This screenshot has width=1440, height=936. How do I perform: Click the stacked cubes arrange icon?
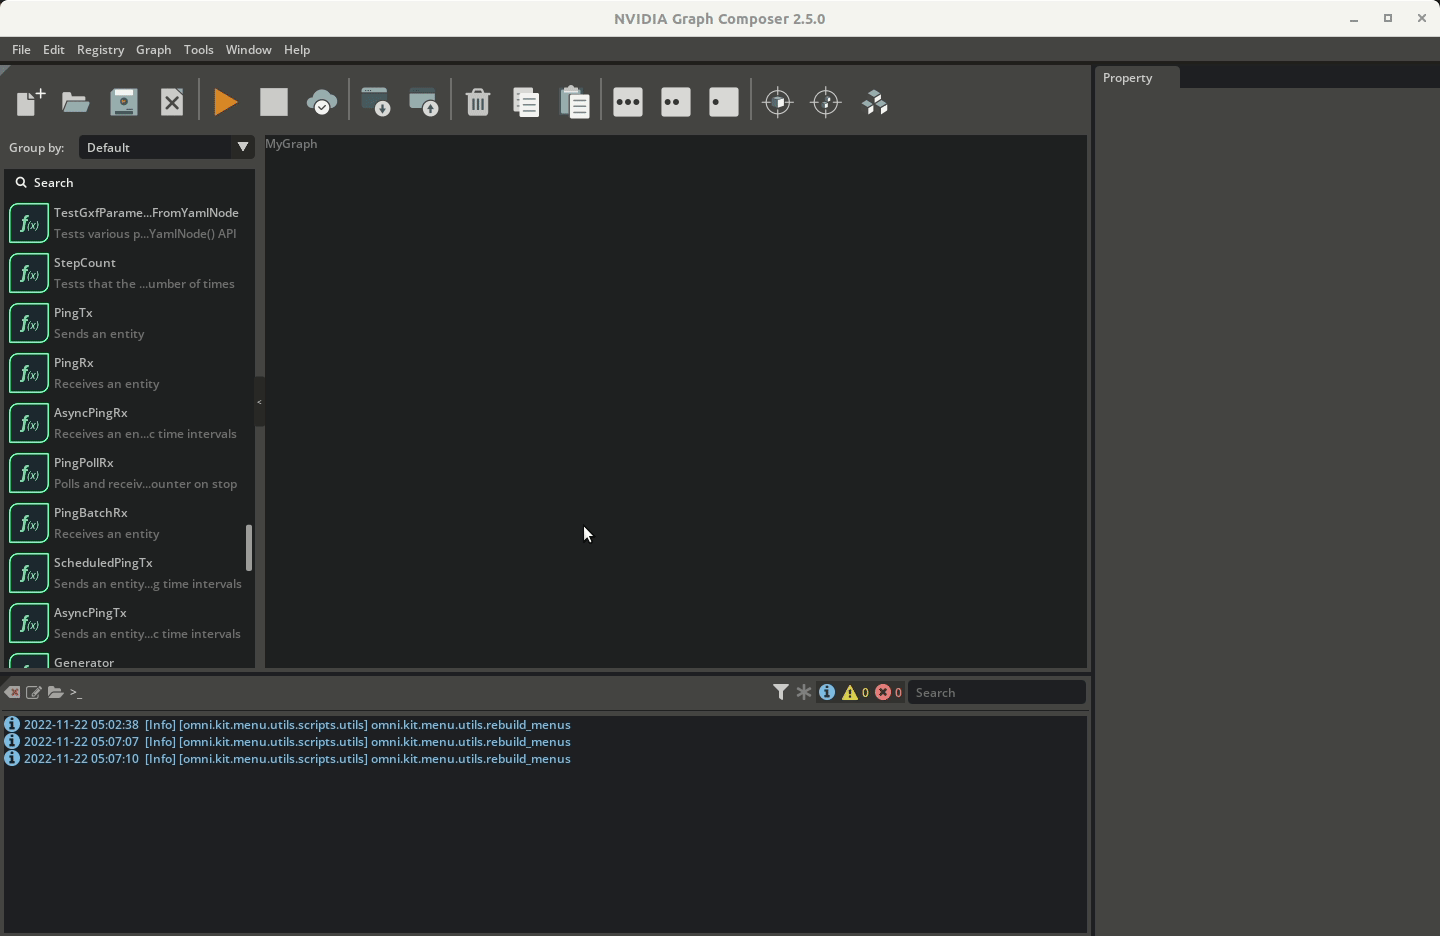click(875, 102)
